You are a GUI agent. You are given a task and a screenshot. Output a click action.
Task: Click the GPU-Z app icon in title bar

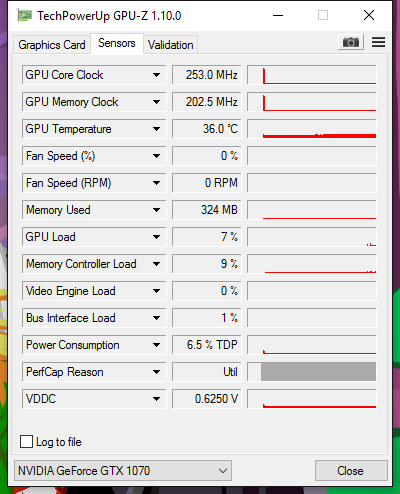pos(24,16)
